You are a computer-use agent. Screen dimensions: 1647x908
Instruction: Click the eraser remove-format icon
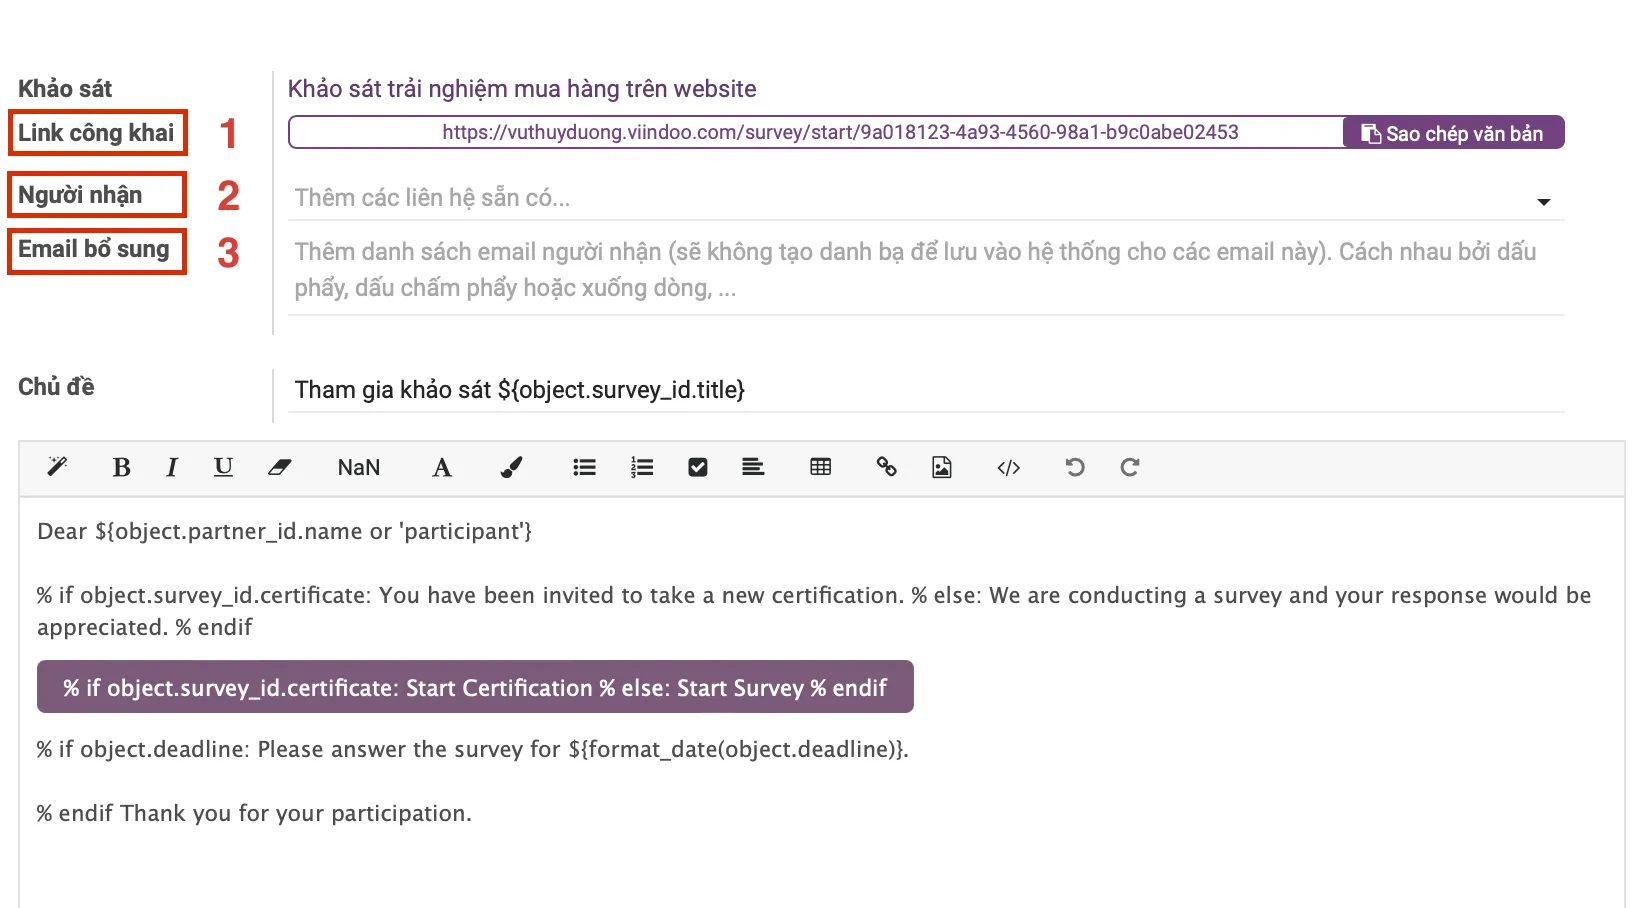click(x=279, y=467)
